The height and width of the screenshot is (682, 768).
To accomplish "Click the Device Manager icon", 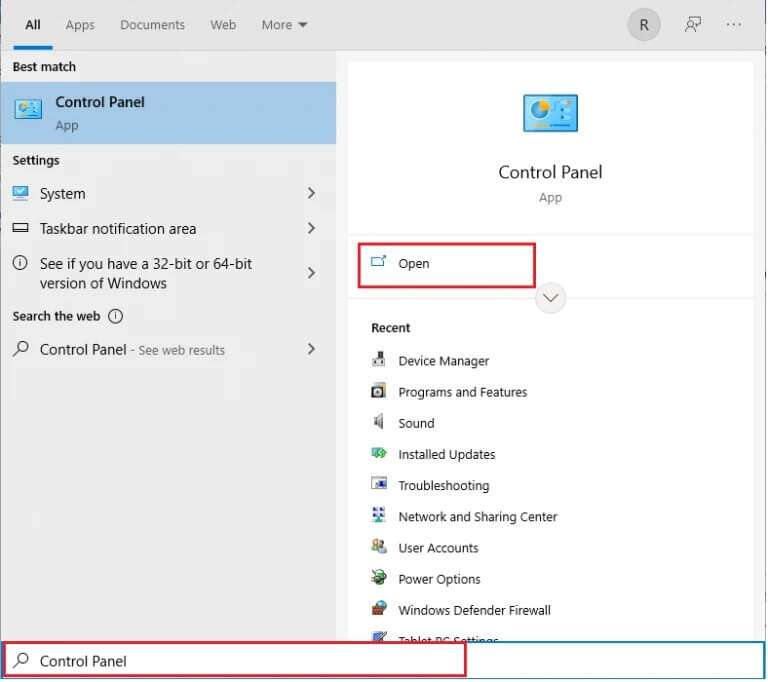I will pos(379,360).
